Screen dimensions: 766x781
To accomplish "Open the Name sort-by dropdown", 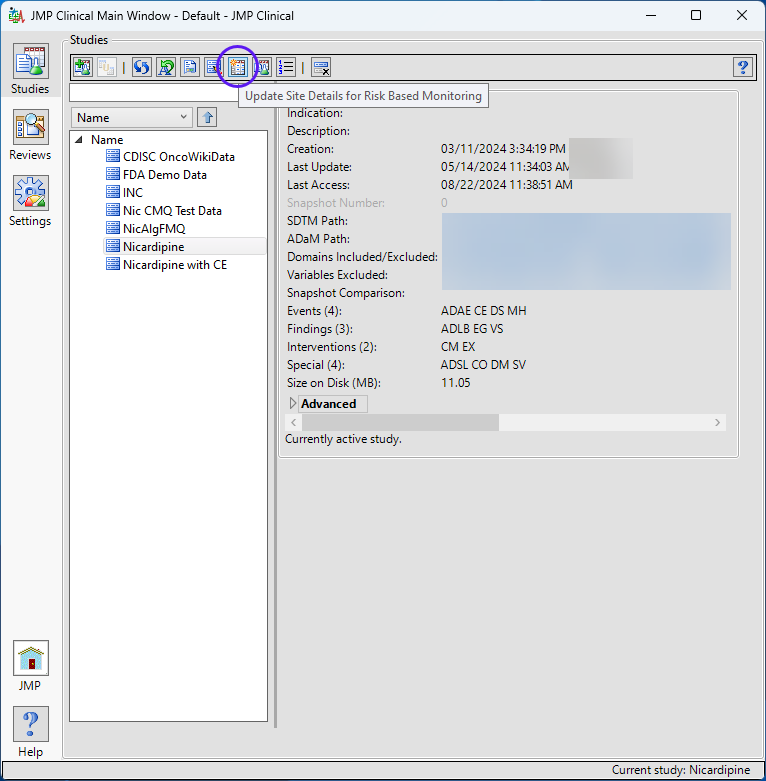I will pos(132,118).
